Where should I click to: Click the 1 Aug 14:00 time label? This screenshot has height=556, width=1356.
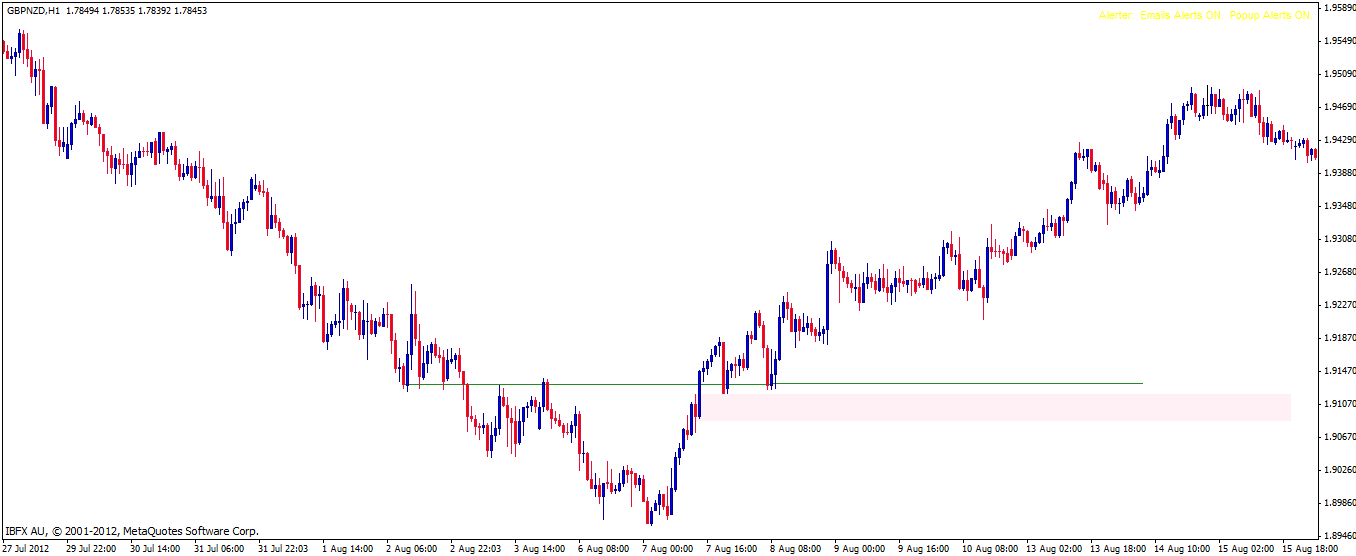(347, 549)
